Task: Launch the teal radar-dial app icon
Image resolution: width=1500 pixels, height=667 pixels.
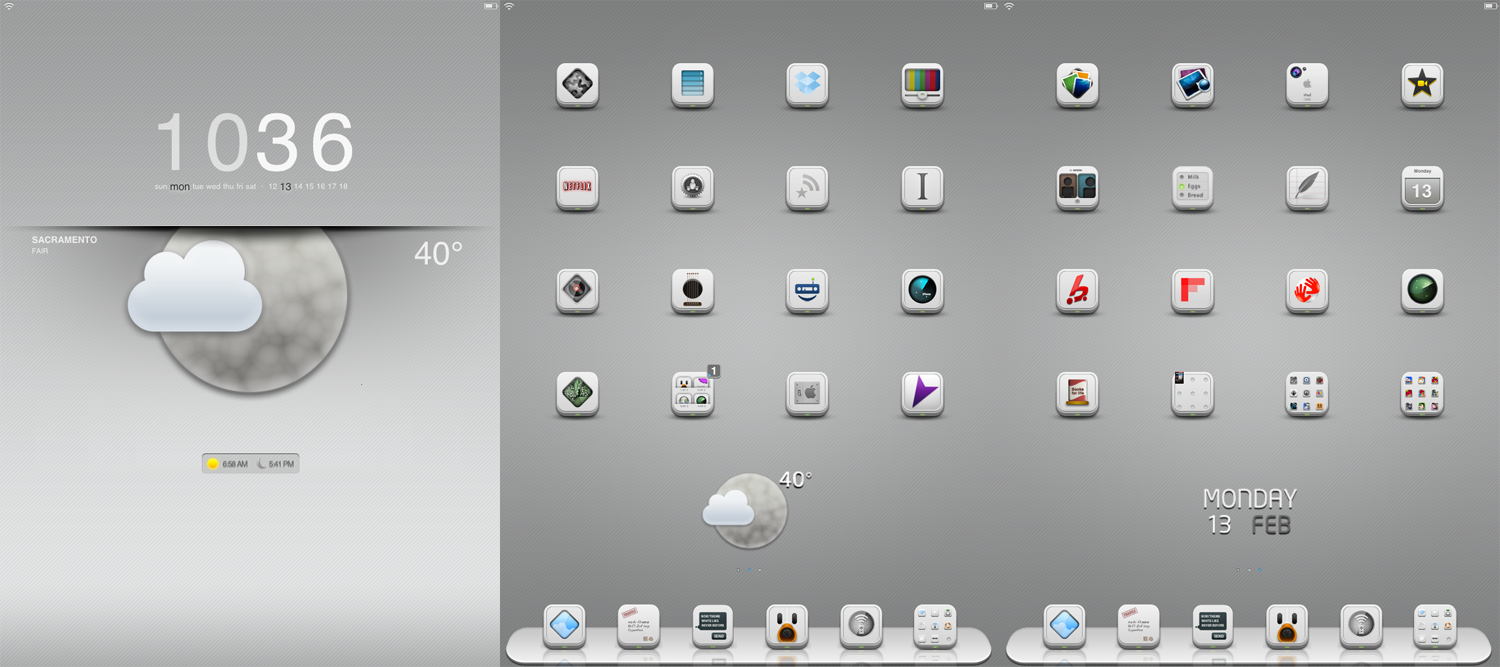Action: [922, 291]
